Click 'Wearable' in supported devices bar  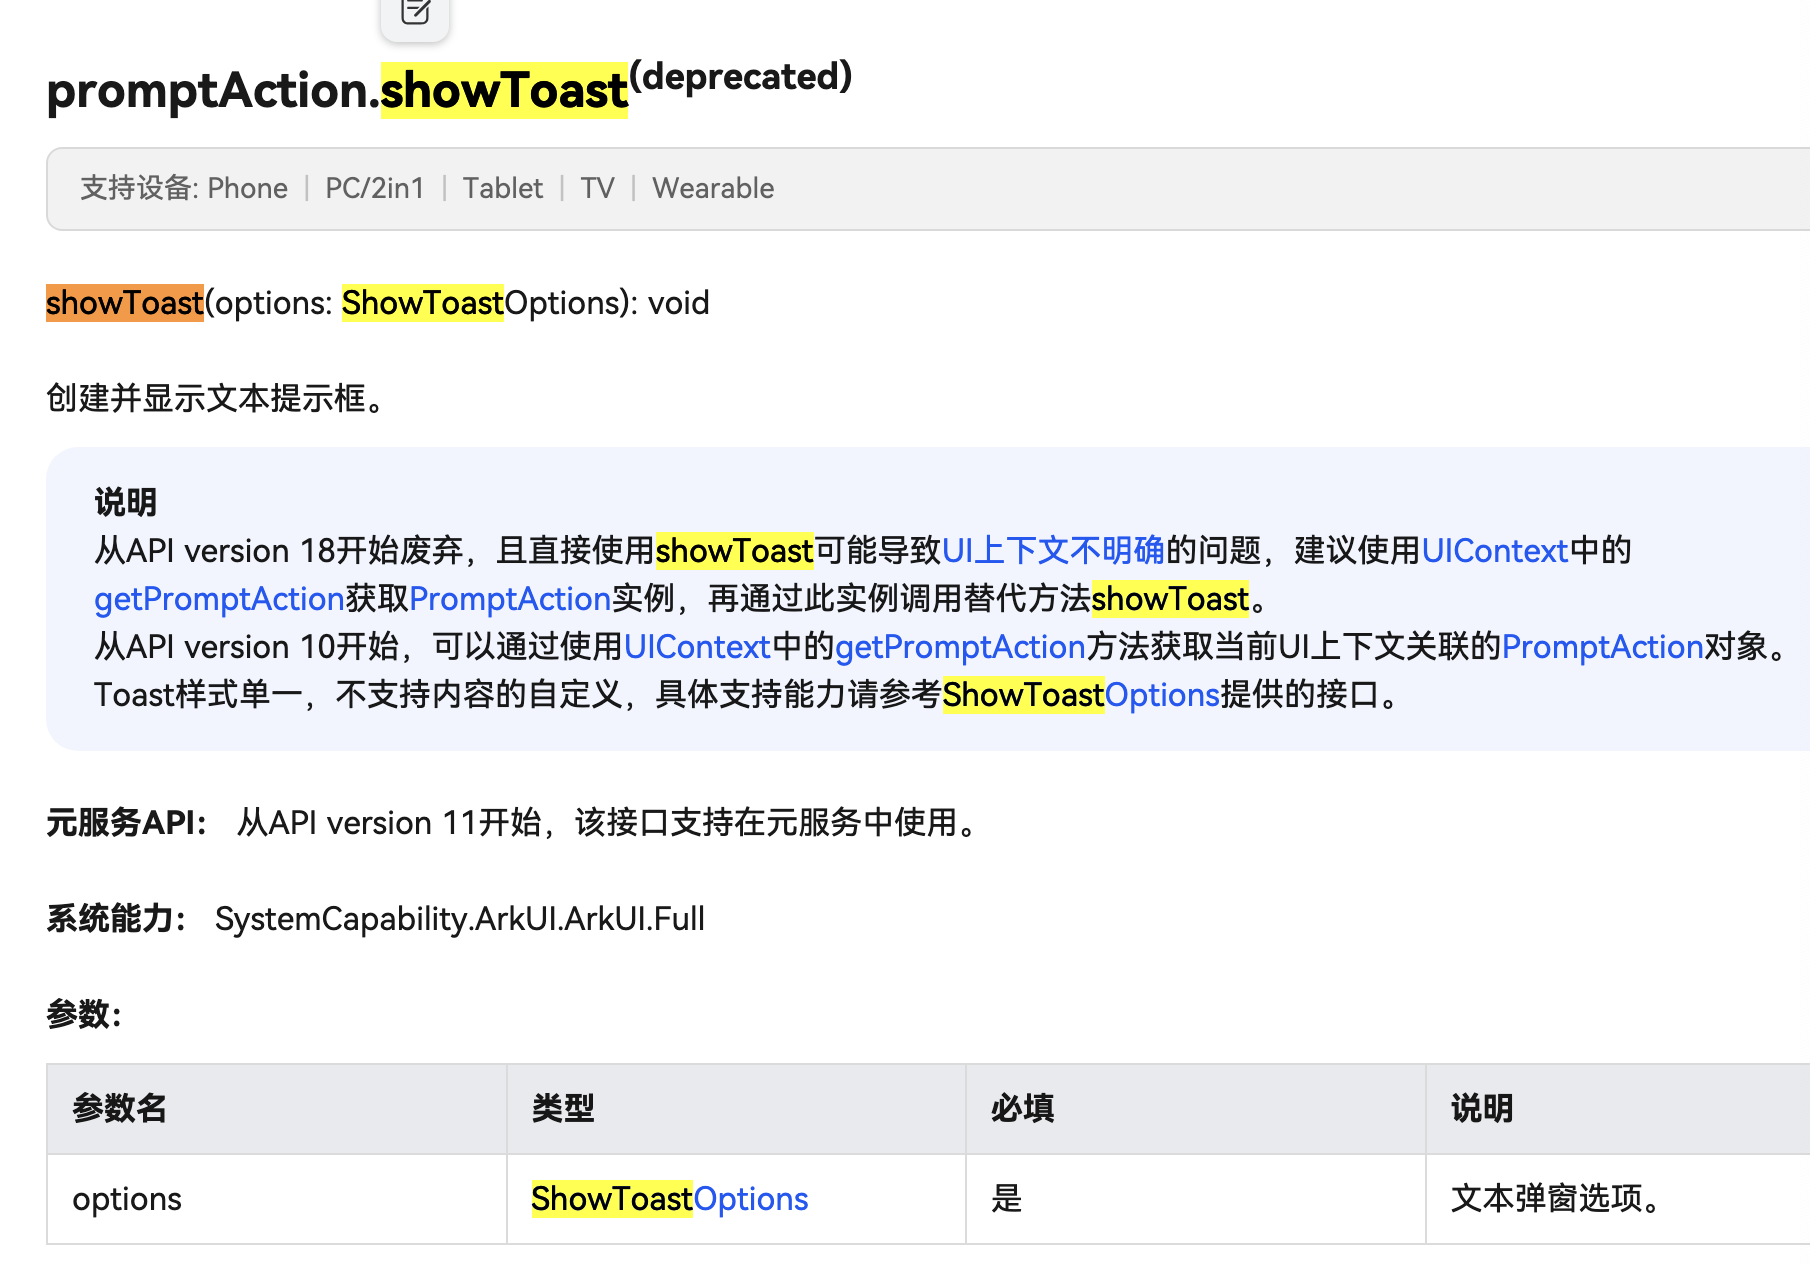pos(713,188)
